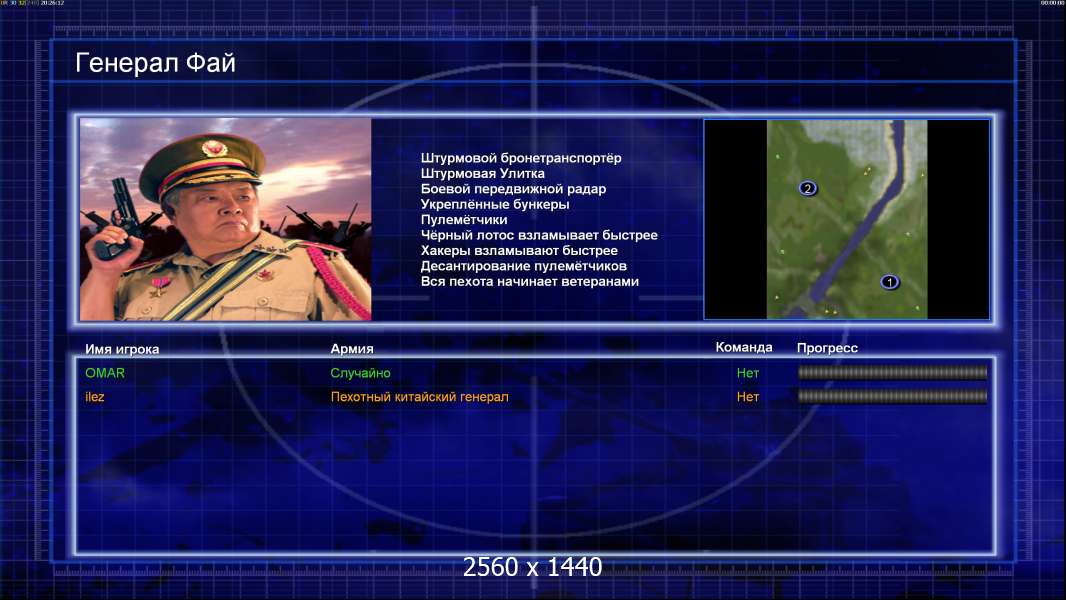Click the 'Имя игрока' column header
This screenshot has width=1066, height=600.
coord(122,349)
